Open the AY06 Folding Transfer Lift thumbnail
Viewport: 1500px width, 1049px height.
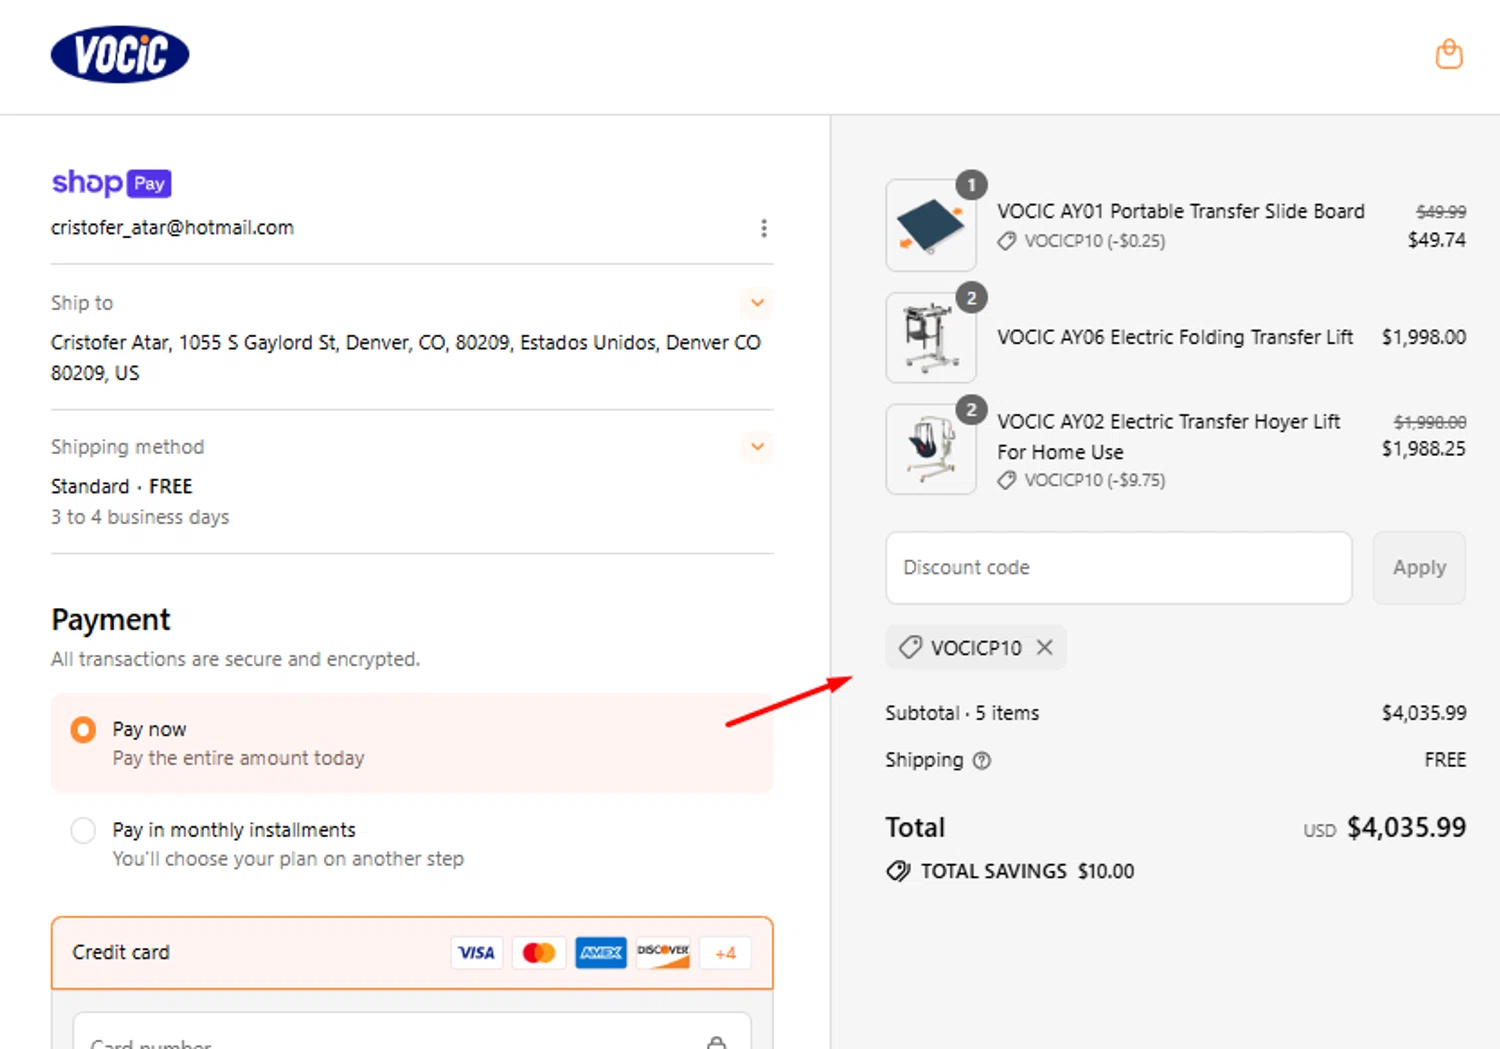931,337
